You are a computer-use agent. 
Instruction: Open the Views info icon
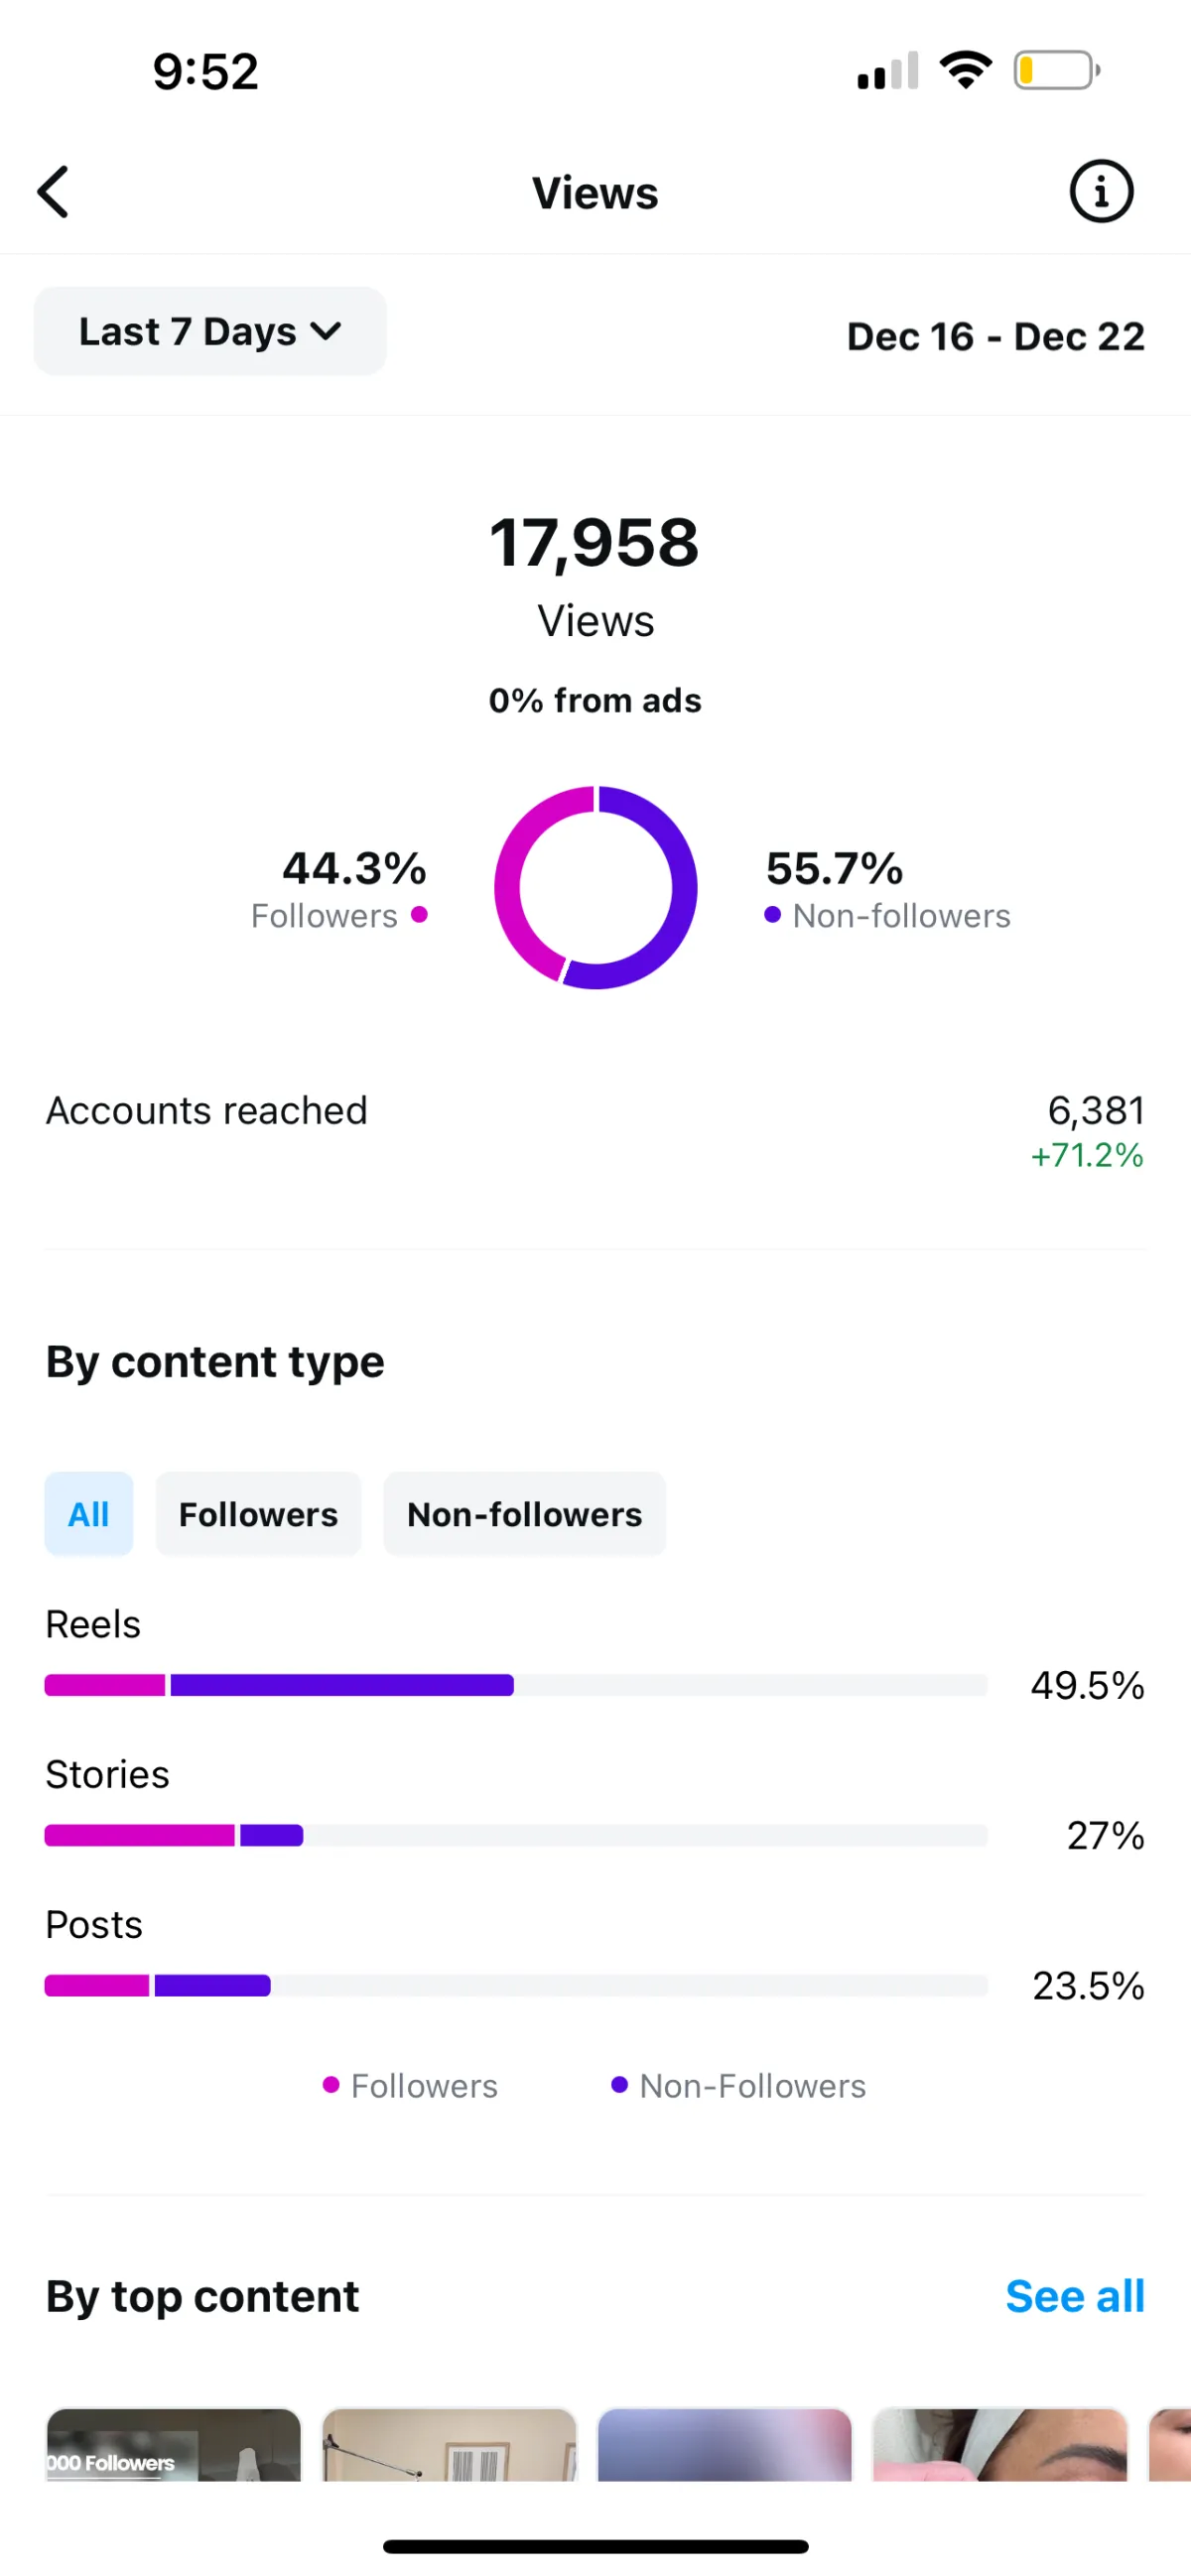click(x=1101, y=191)
